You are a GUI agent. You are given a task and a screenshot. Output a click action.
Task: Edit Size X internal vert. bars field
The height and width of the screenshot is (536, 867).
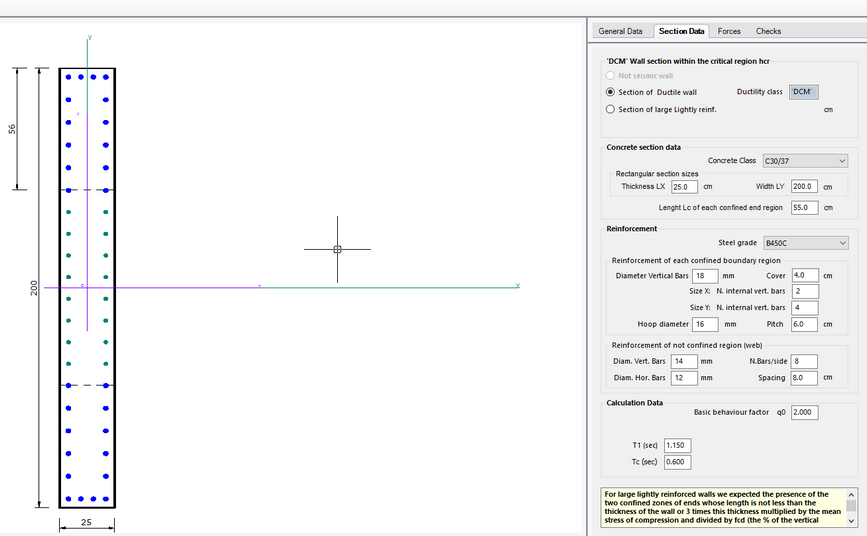805,291
